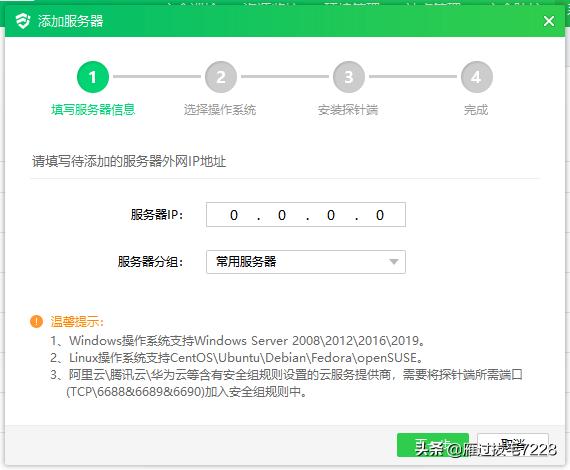
Task: Click the 选择操作系统 step label
Action: coord(220,109)
